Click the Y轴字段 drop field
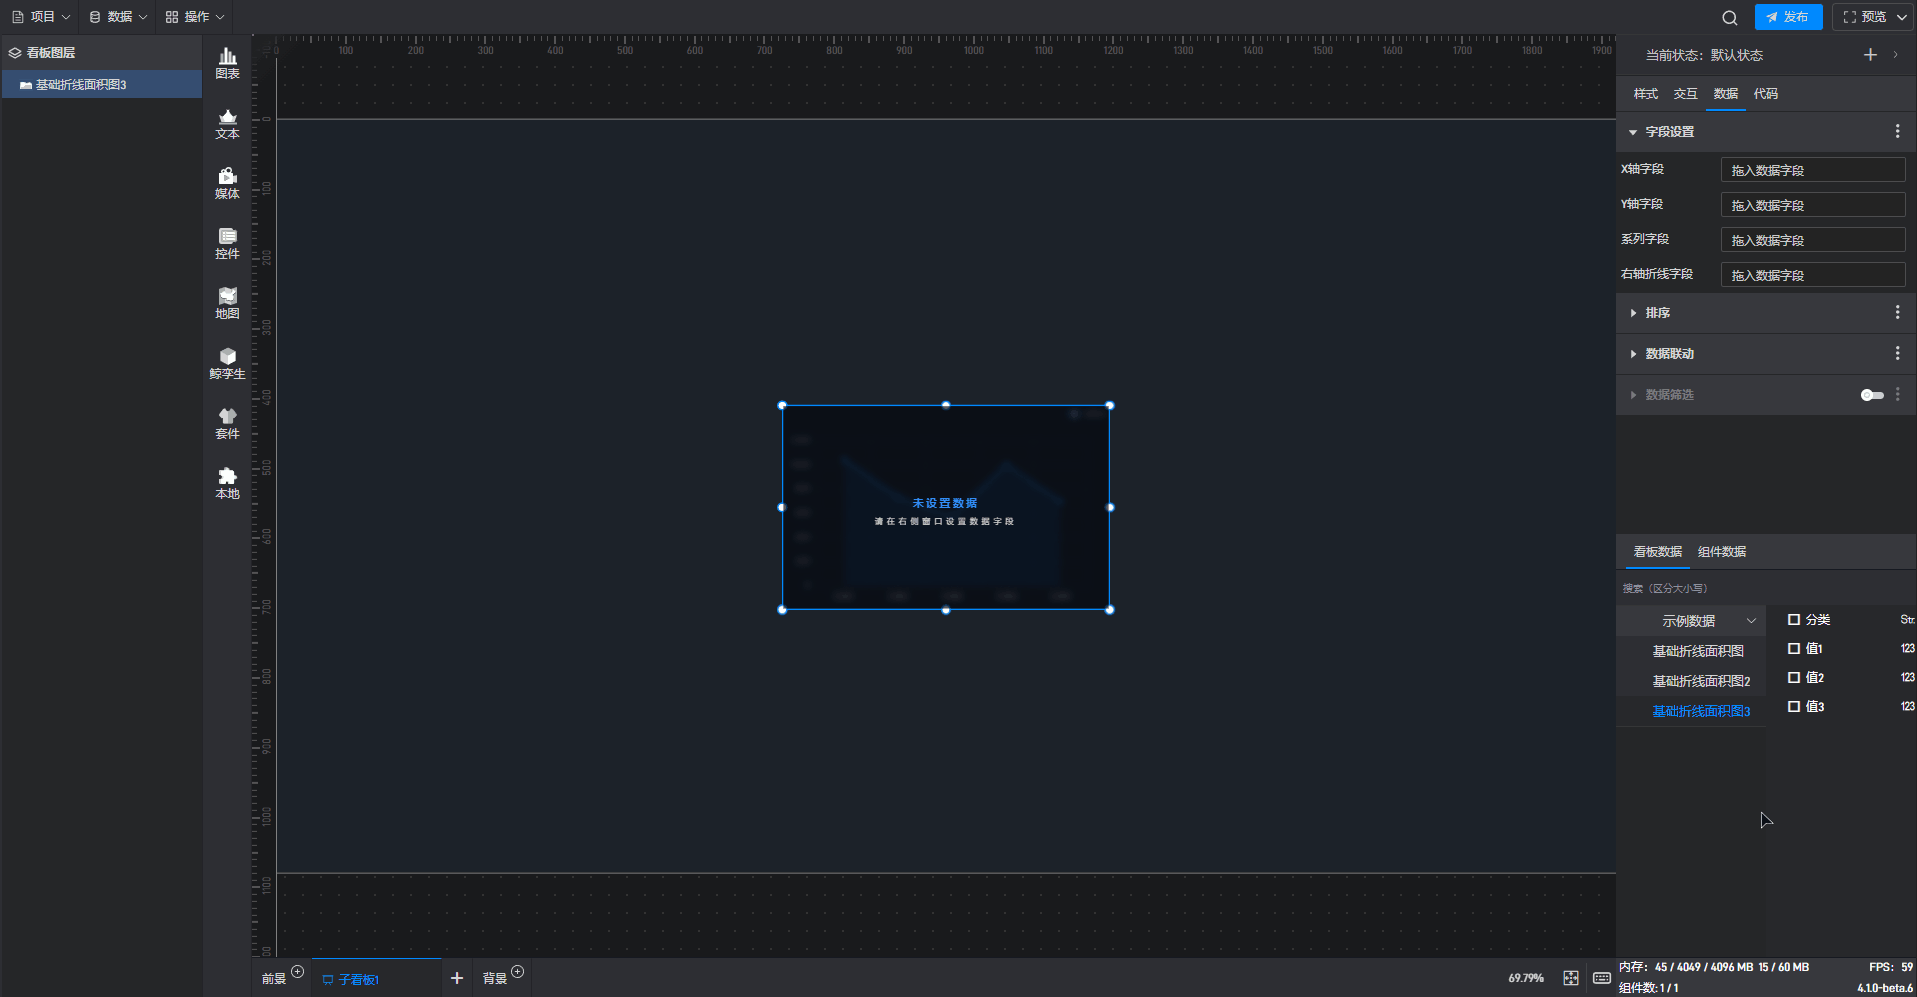 point(1812,205)
